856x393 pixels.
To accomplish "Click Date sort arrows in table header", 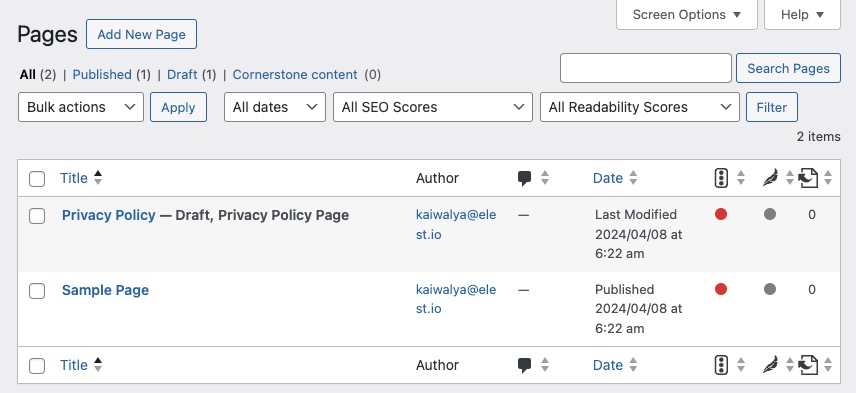I will (633, 178).
